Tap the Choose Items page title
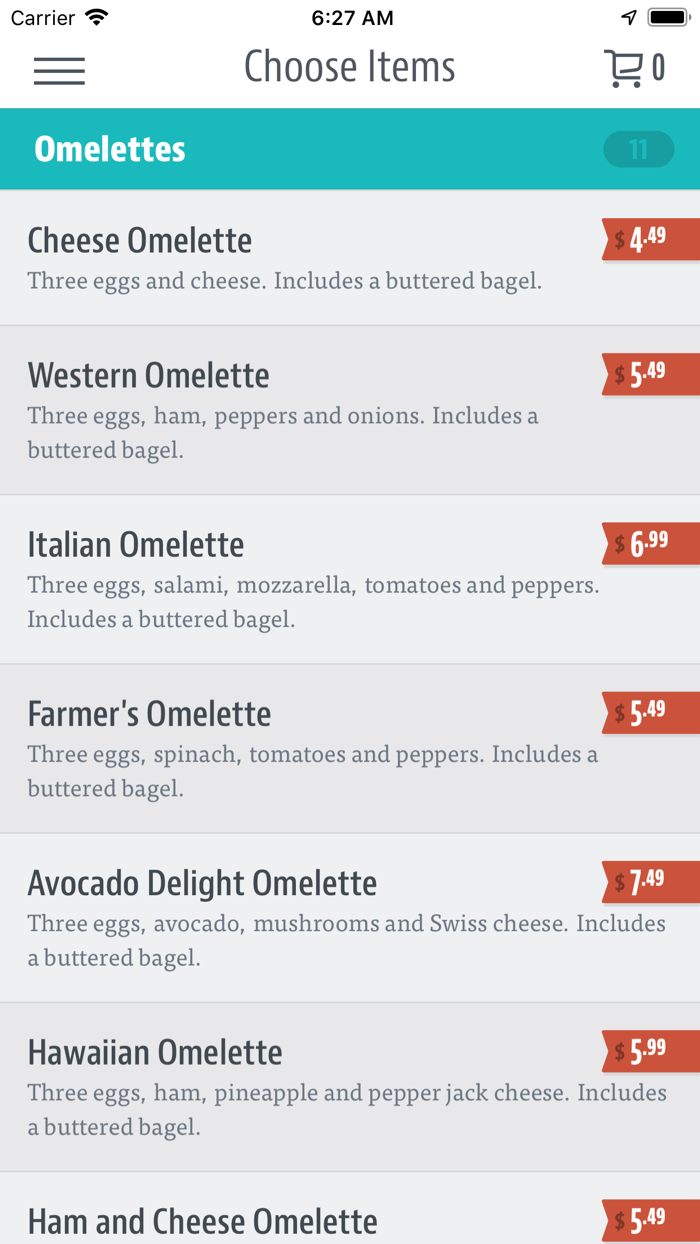The width and height of the screenshot is (700, 1244). [350, 68]
